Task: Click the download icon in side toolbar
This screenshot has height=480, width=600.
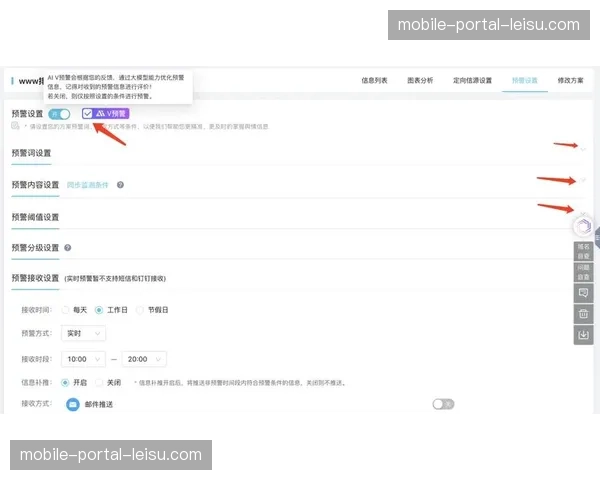Action: [583, 335]
